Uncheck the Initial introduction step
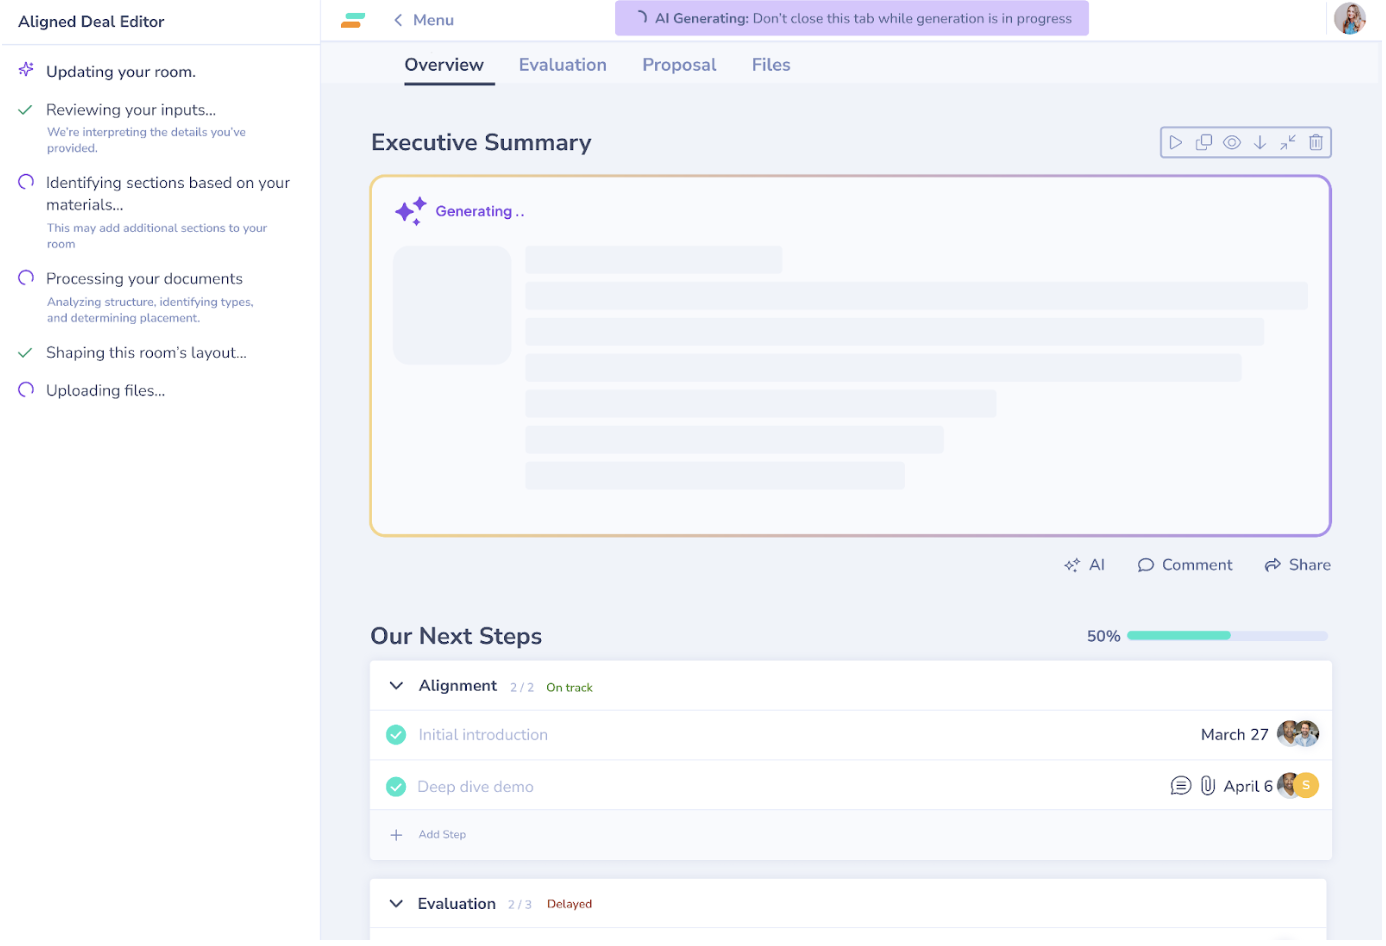 pyautogui.click(x=396, y=735)
